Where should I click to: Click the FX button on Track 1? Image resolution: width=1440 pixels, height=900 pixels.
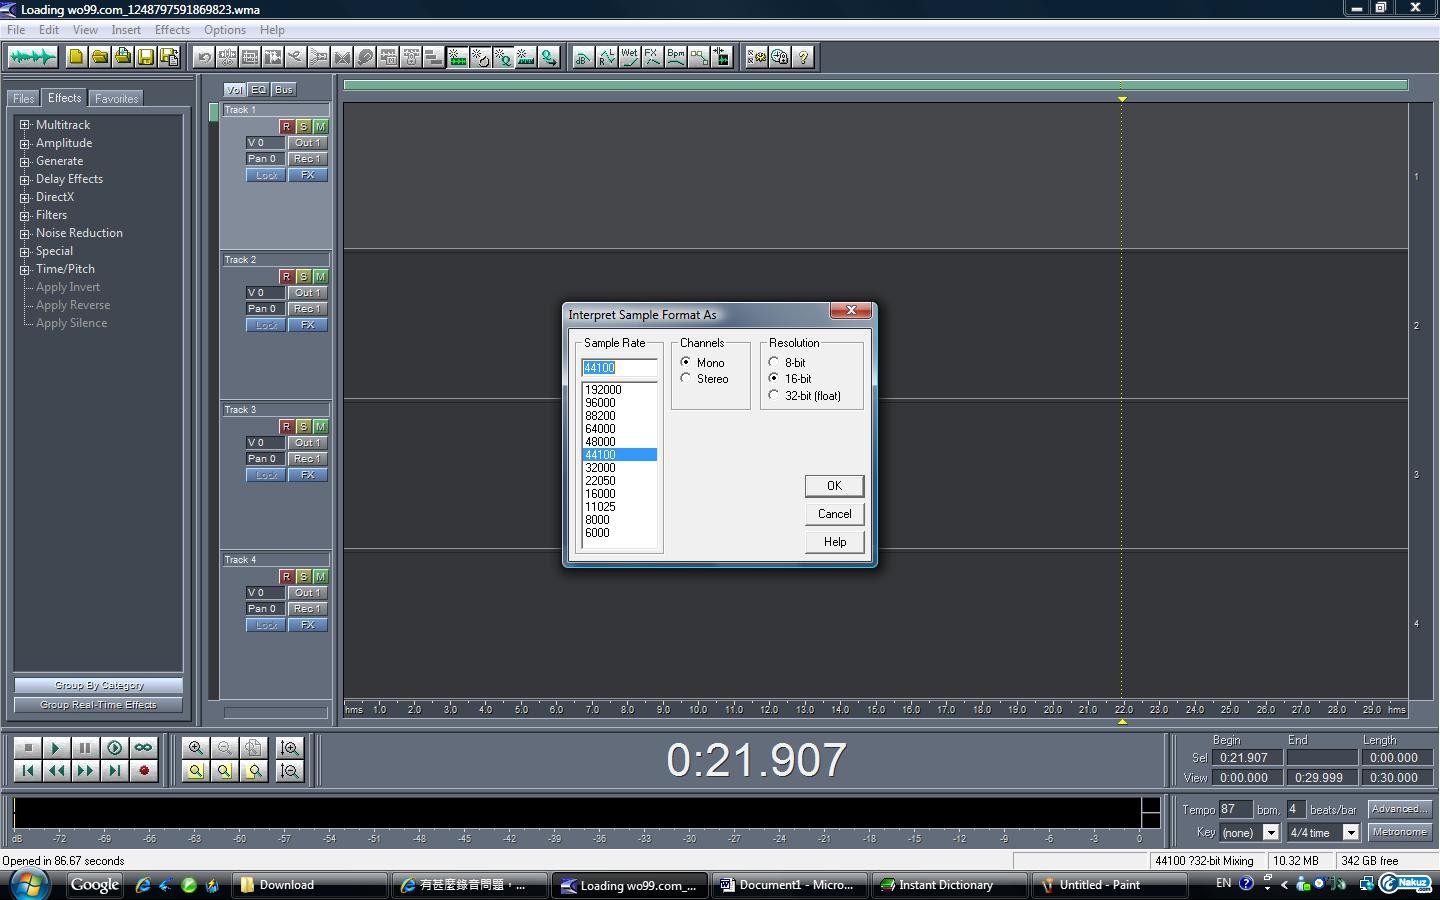tap(308, 175)
